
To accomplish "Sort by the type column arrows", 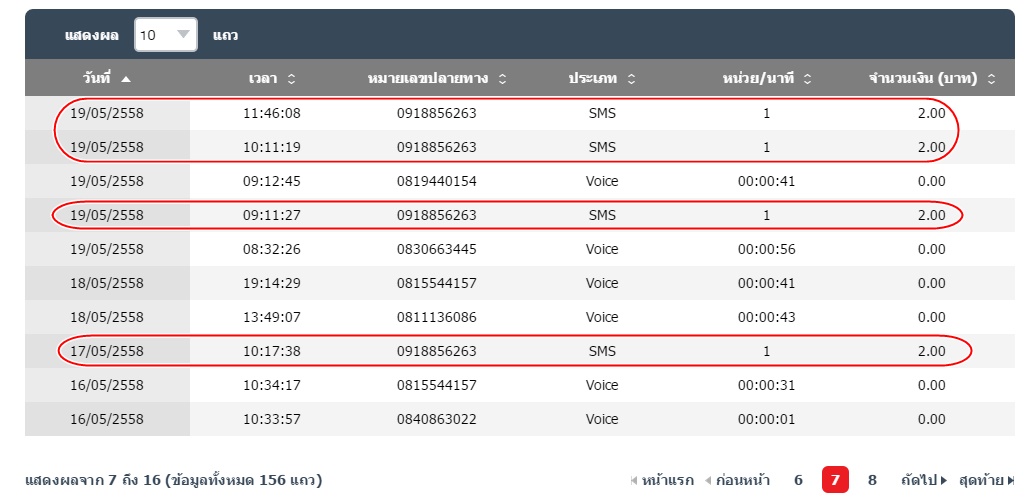I will coord(631,78).
